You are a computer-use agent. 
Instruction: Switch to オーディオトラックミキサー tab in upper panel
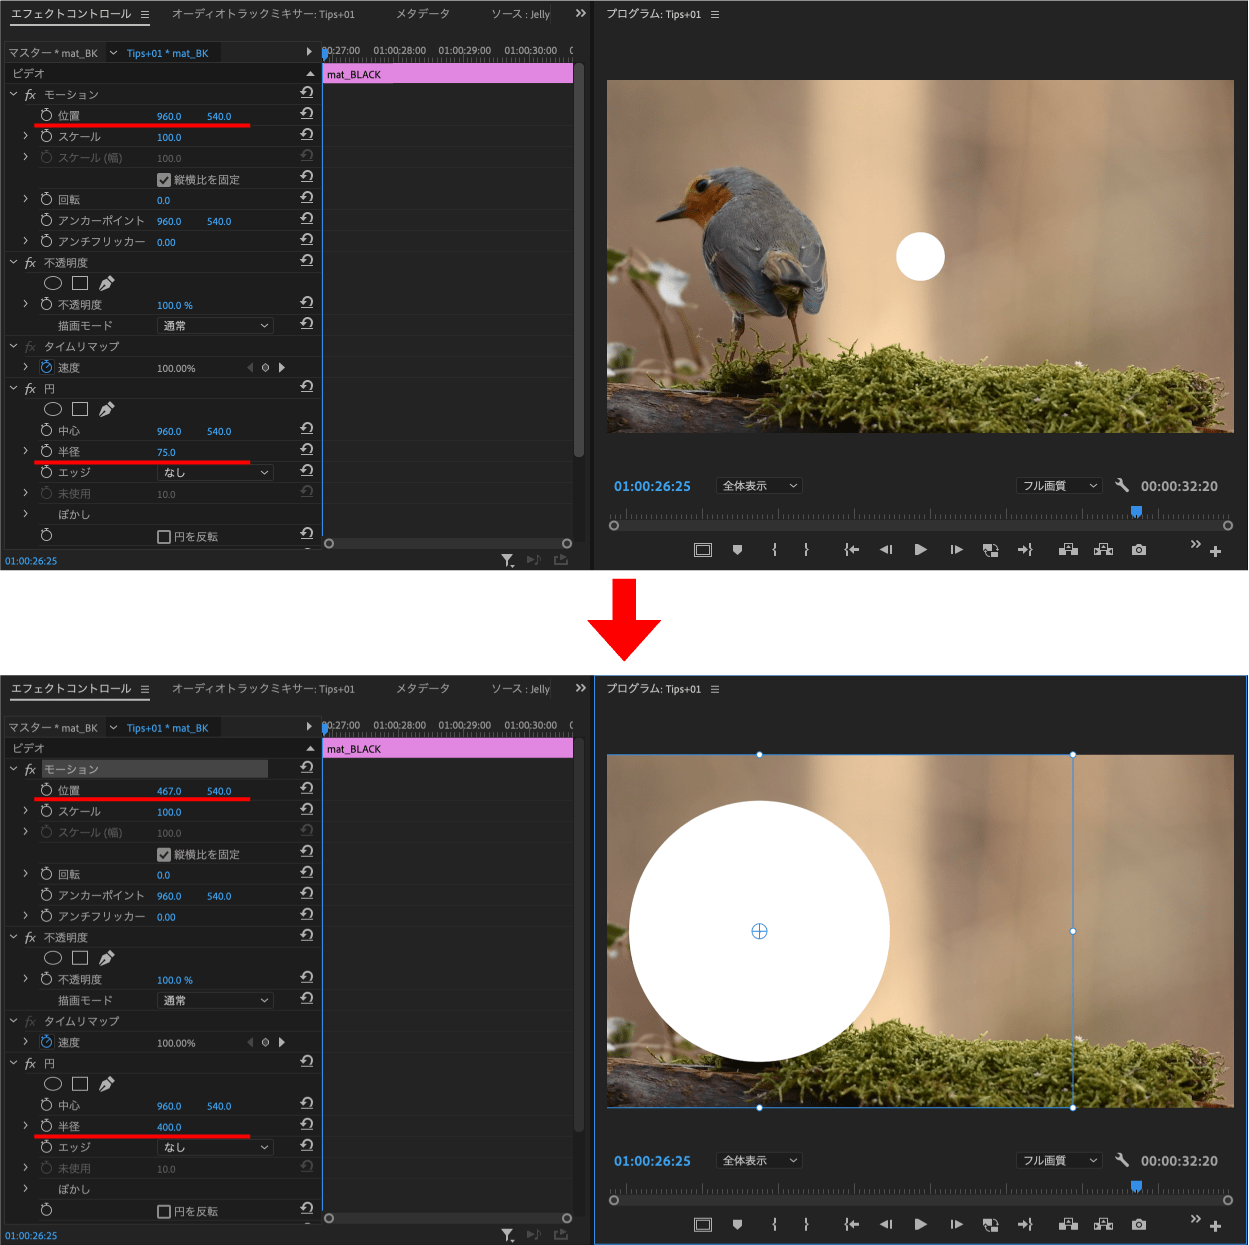263,14
